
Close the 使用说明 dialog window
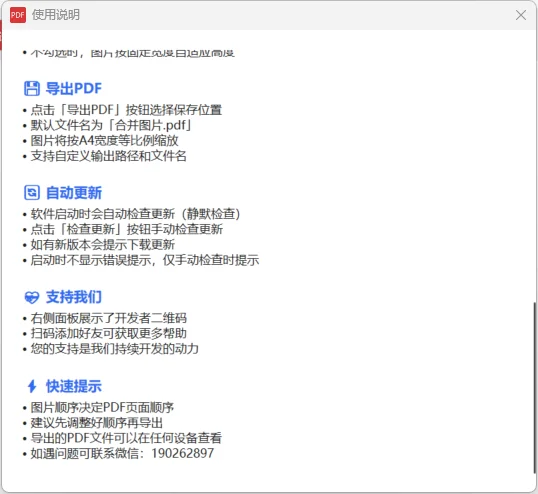click(x=521, y=15)
